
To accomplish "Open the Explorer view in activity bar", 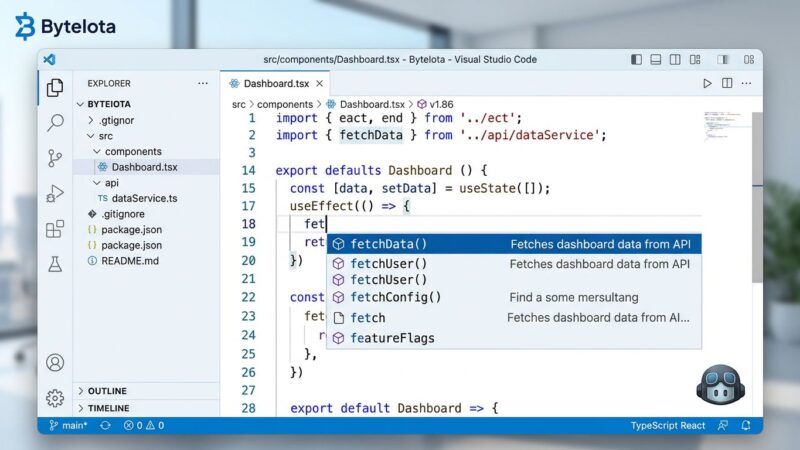I will [x=55, y=88].
